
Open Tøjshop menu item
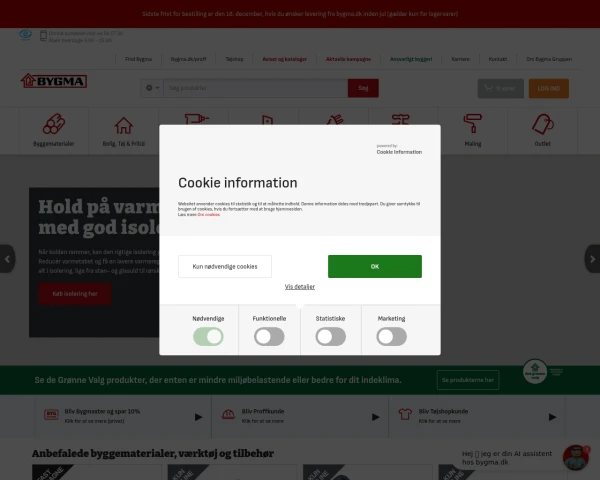234,59
